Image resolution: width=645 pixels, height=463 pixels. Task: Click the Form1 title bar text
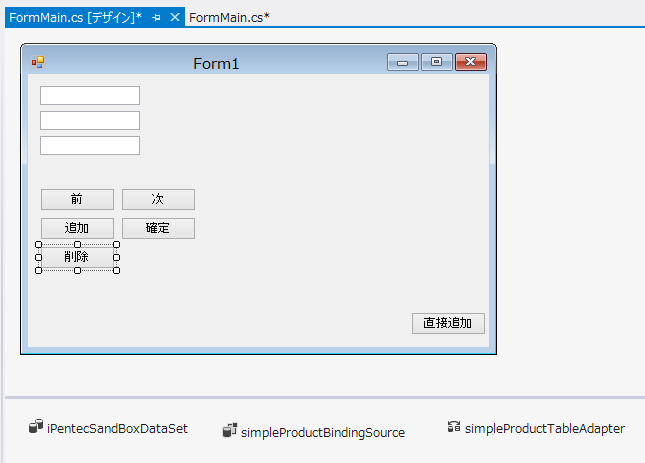pos(216,64)
